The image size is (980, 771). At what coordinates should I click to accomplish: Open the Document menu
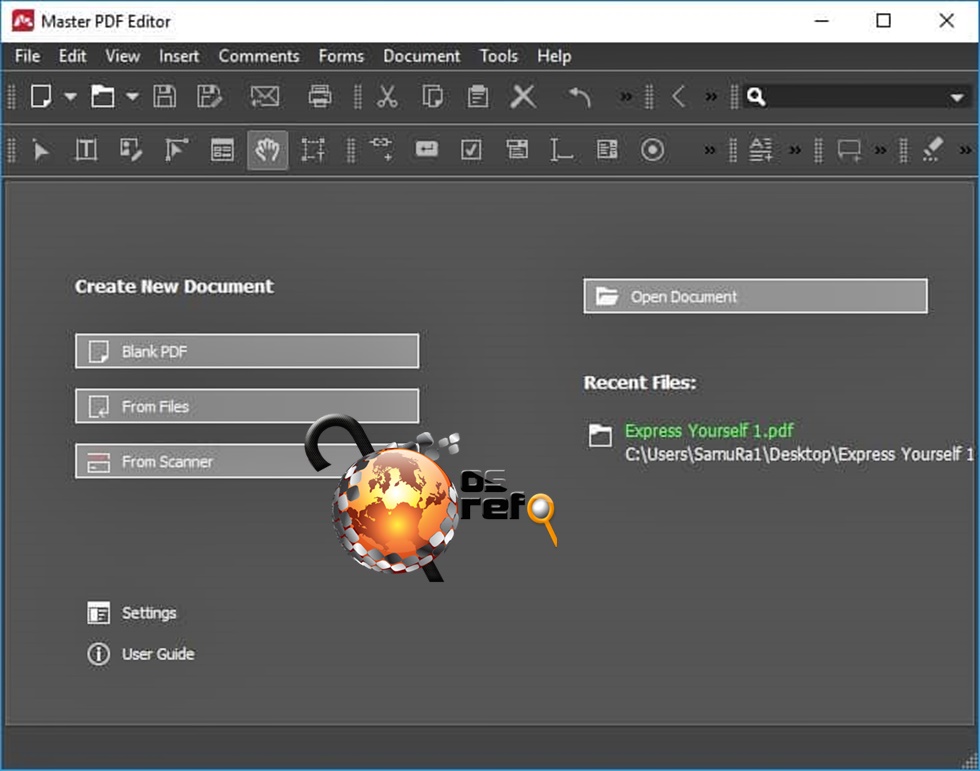[x=422, y=56]
